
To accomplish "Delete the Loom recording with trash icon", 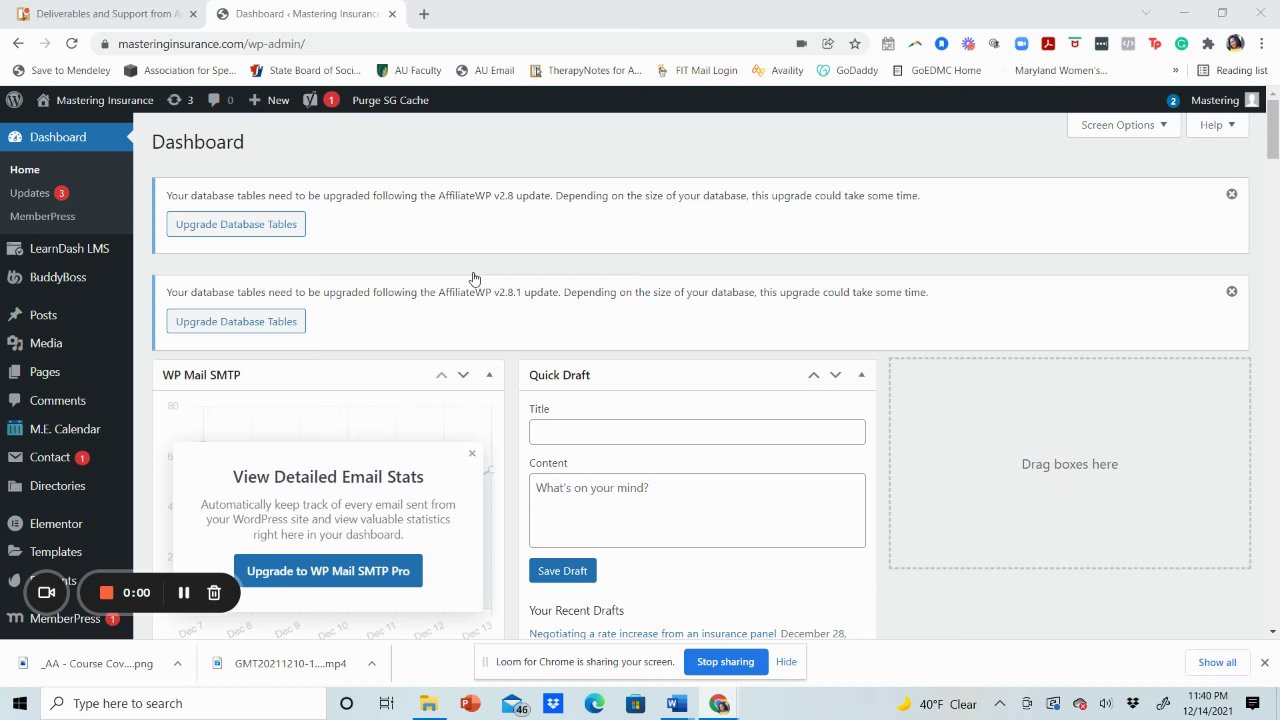I will (214, 592).
